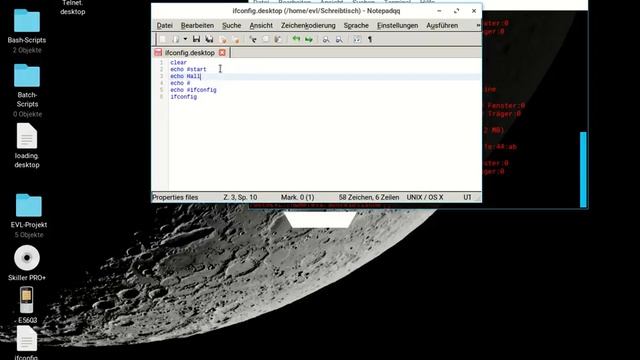
Task: Expand the recent files dropdown arrow
Action: point(185,39)
